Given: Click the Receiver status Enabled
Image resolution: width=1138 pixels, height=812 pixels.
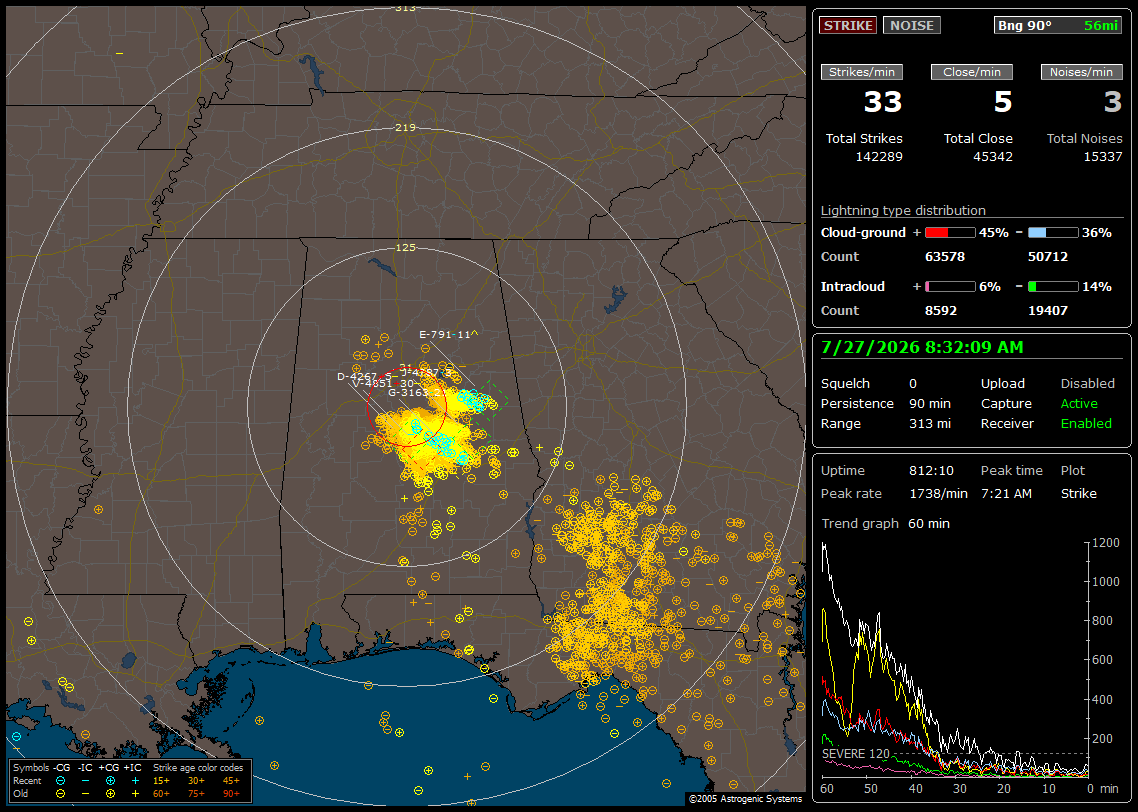Looking at the screenshot, I should [x=1086, y=423].
